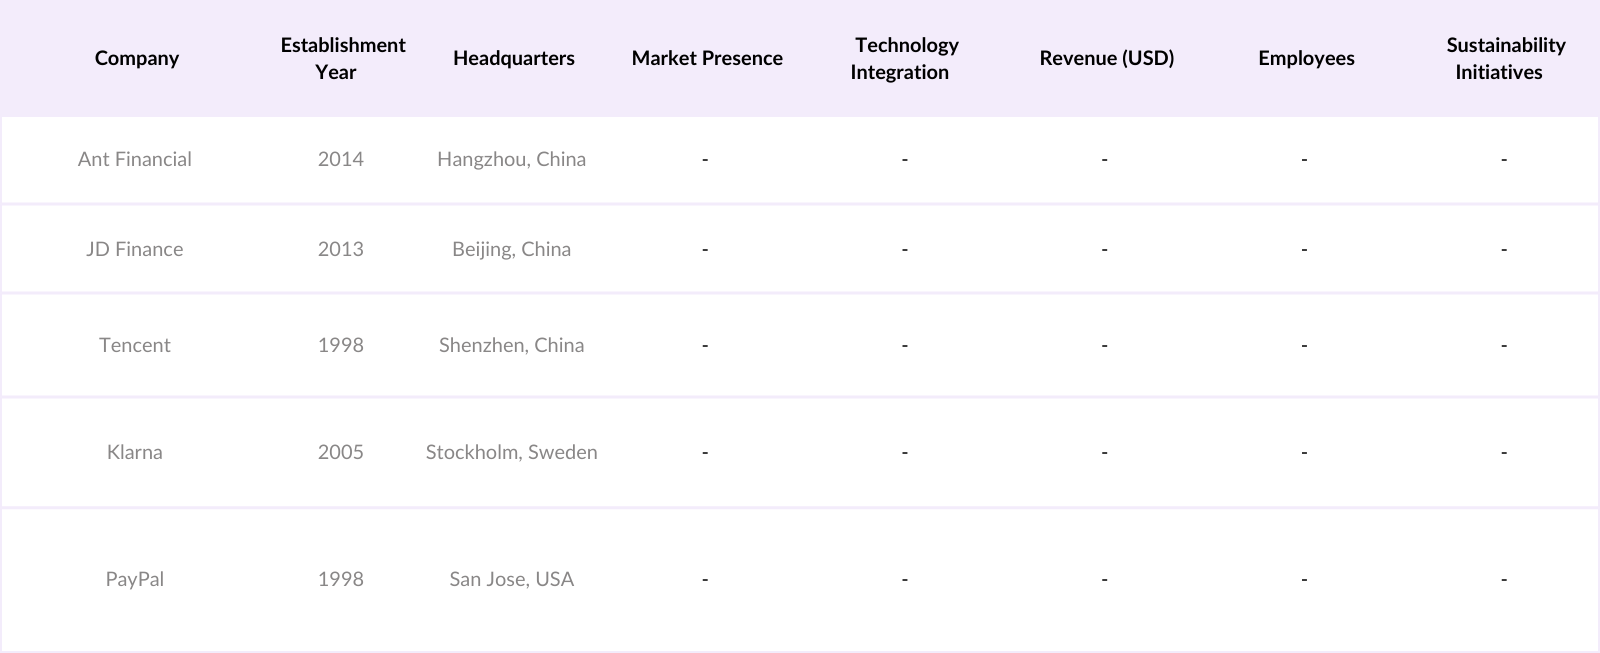Screen dimensions: 1600x653
Task: Click the Market Presence column header
Action: pyautogui.click(x=707, y=58)
